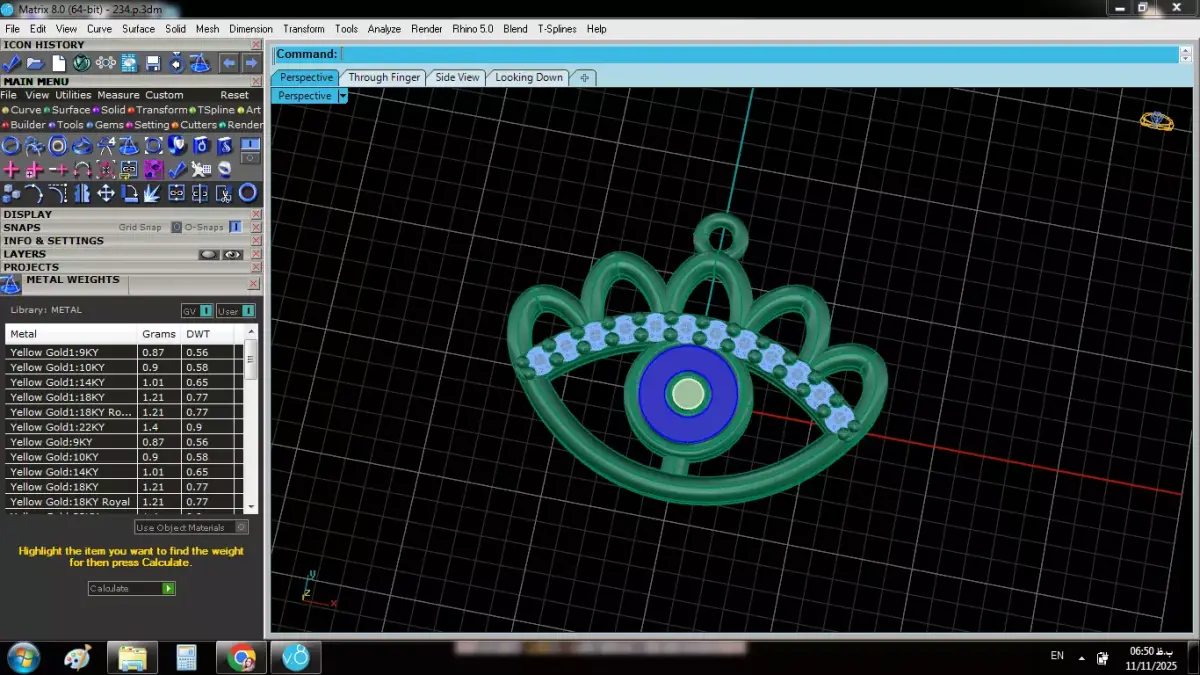Viewport: 1200px width, 675px height.
Task: Click the ring thumbnail in viewport corner
Action: click(x=1158, y=121)
